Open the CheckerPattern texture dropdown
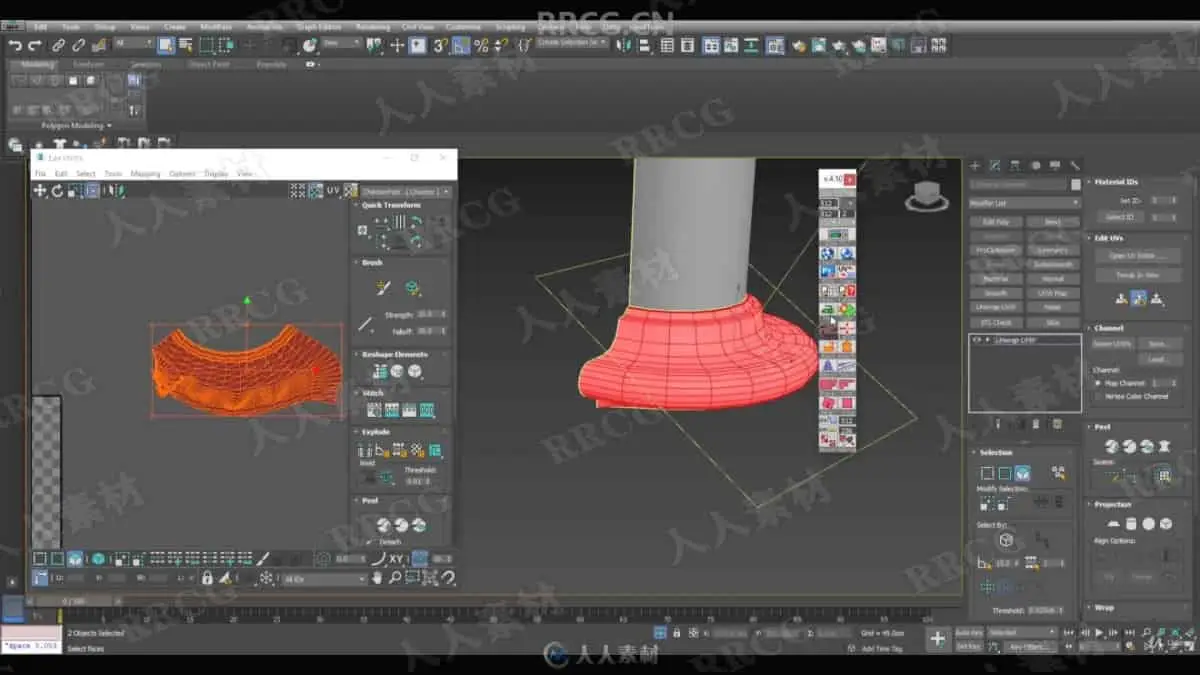The image size is (1200, 675). (405, 191)
